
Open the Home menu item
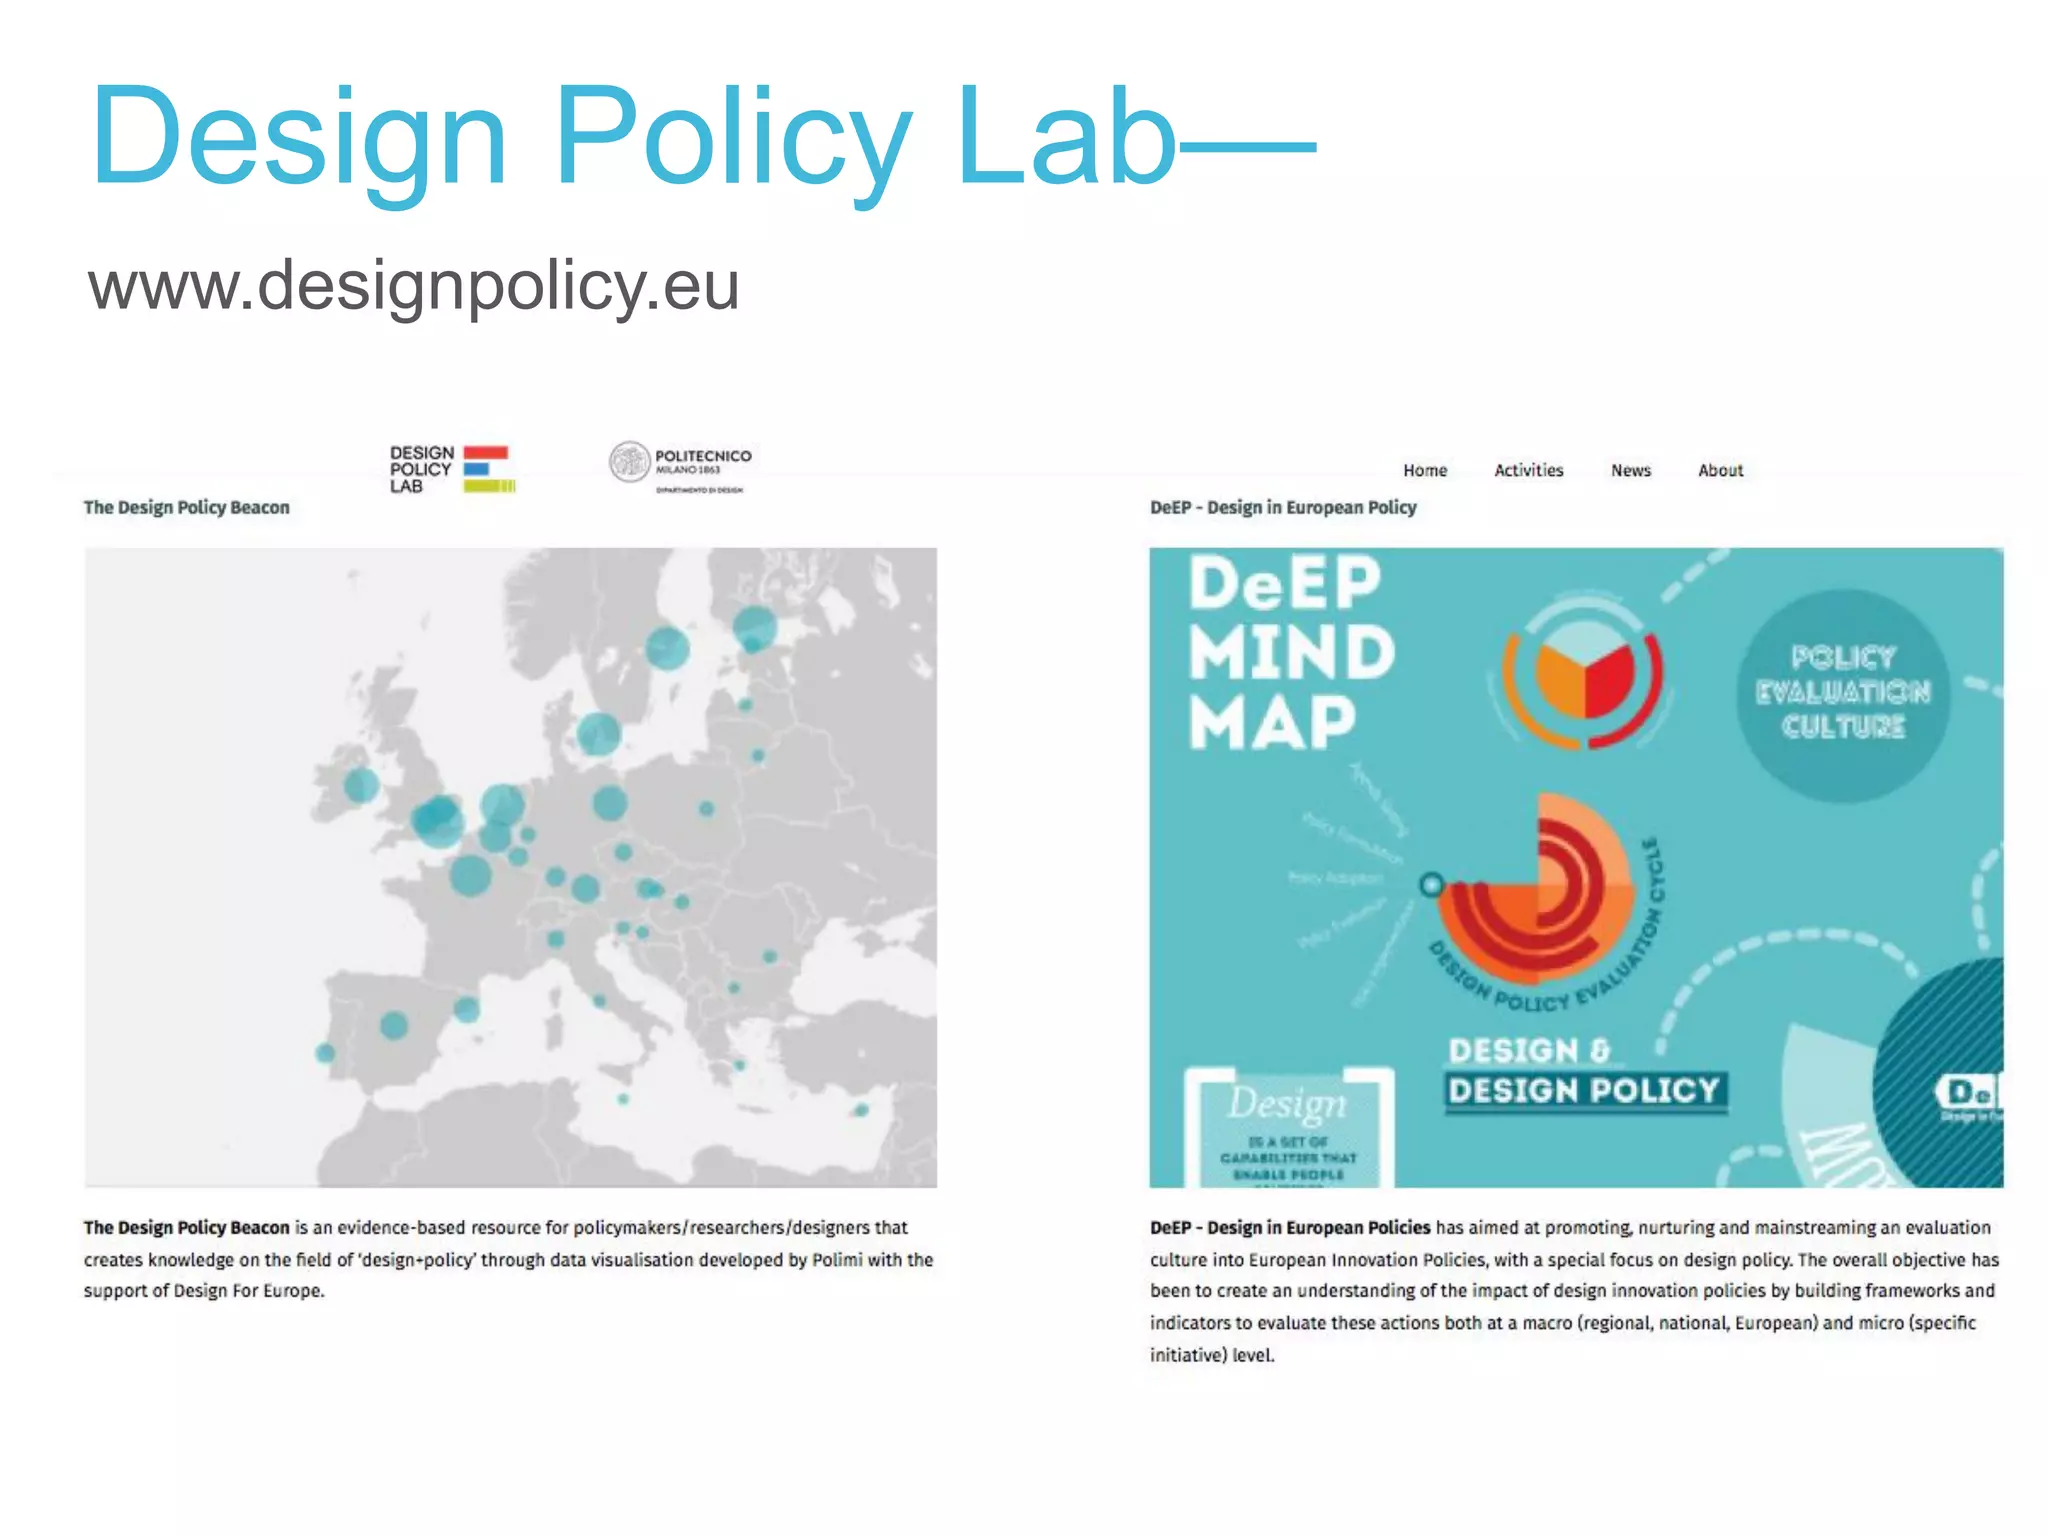point(1424,470)
